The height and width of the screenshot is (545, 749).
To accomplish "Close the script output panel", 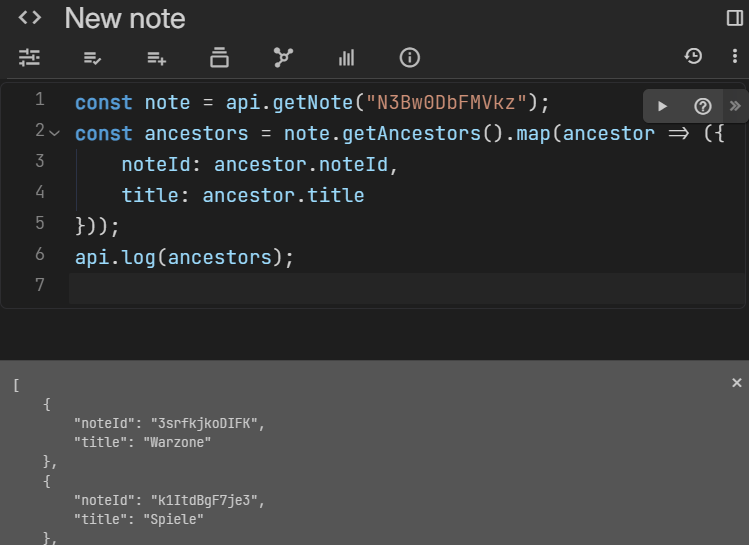I will point(737,383).
